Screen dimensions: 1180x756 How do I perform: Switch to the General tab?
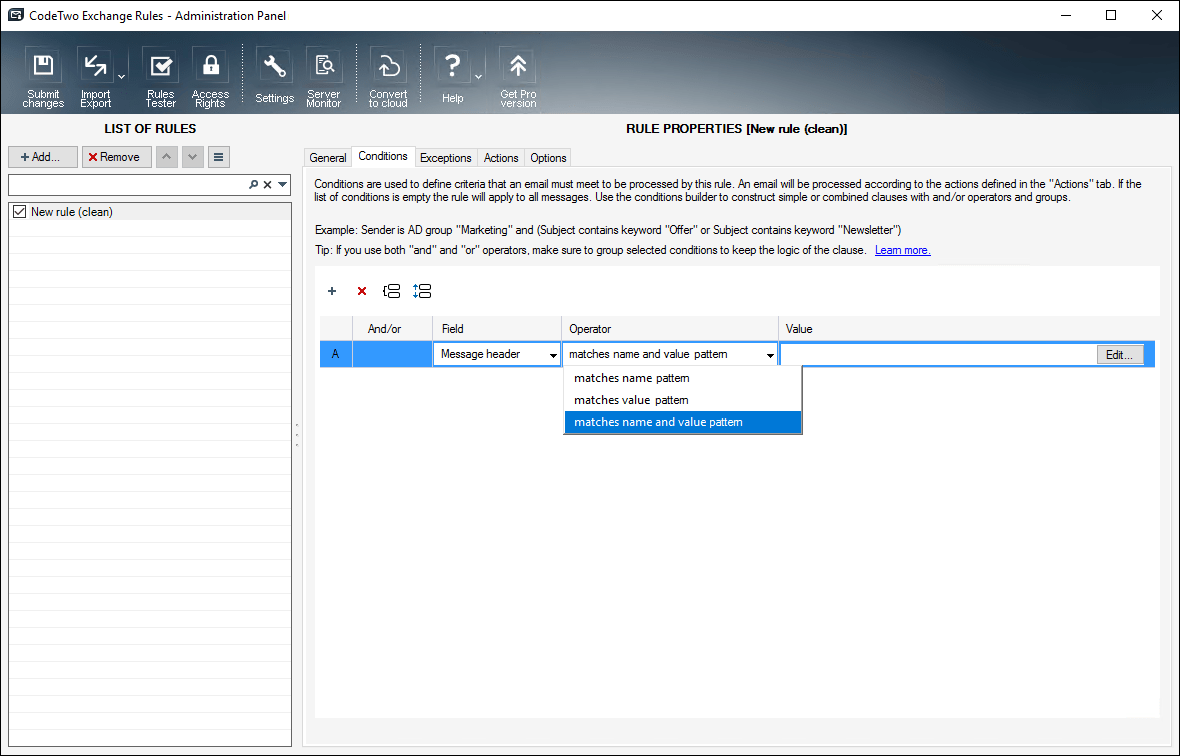(327, 158)
